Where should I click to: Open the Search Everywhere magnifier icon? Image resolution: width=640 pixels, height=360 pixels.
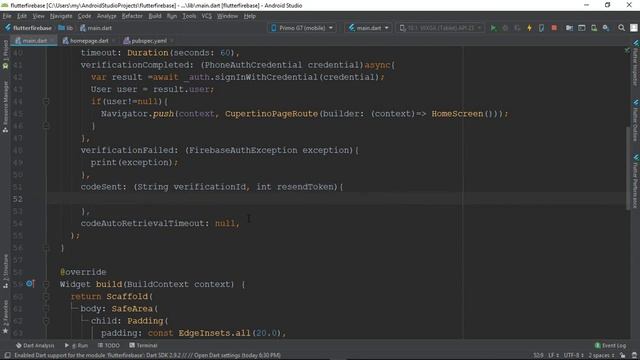click(621, 28)
